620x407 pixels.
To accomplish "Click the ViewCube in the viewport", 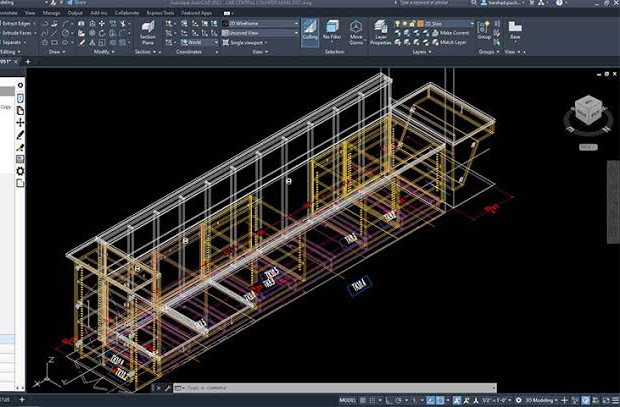I will 589,112.
